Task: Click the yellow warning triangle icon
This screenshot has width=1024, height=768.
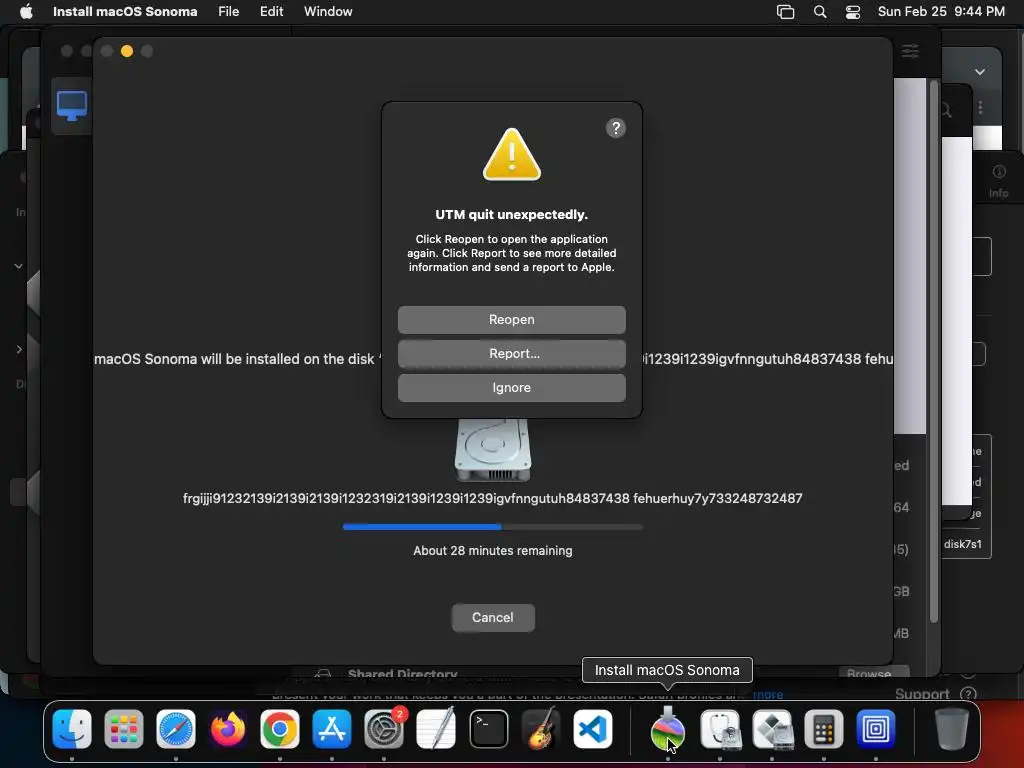Action: 511,154
